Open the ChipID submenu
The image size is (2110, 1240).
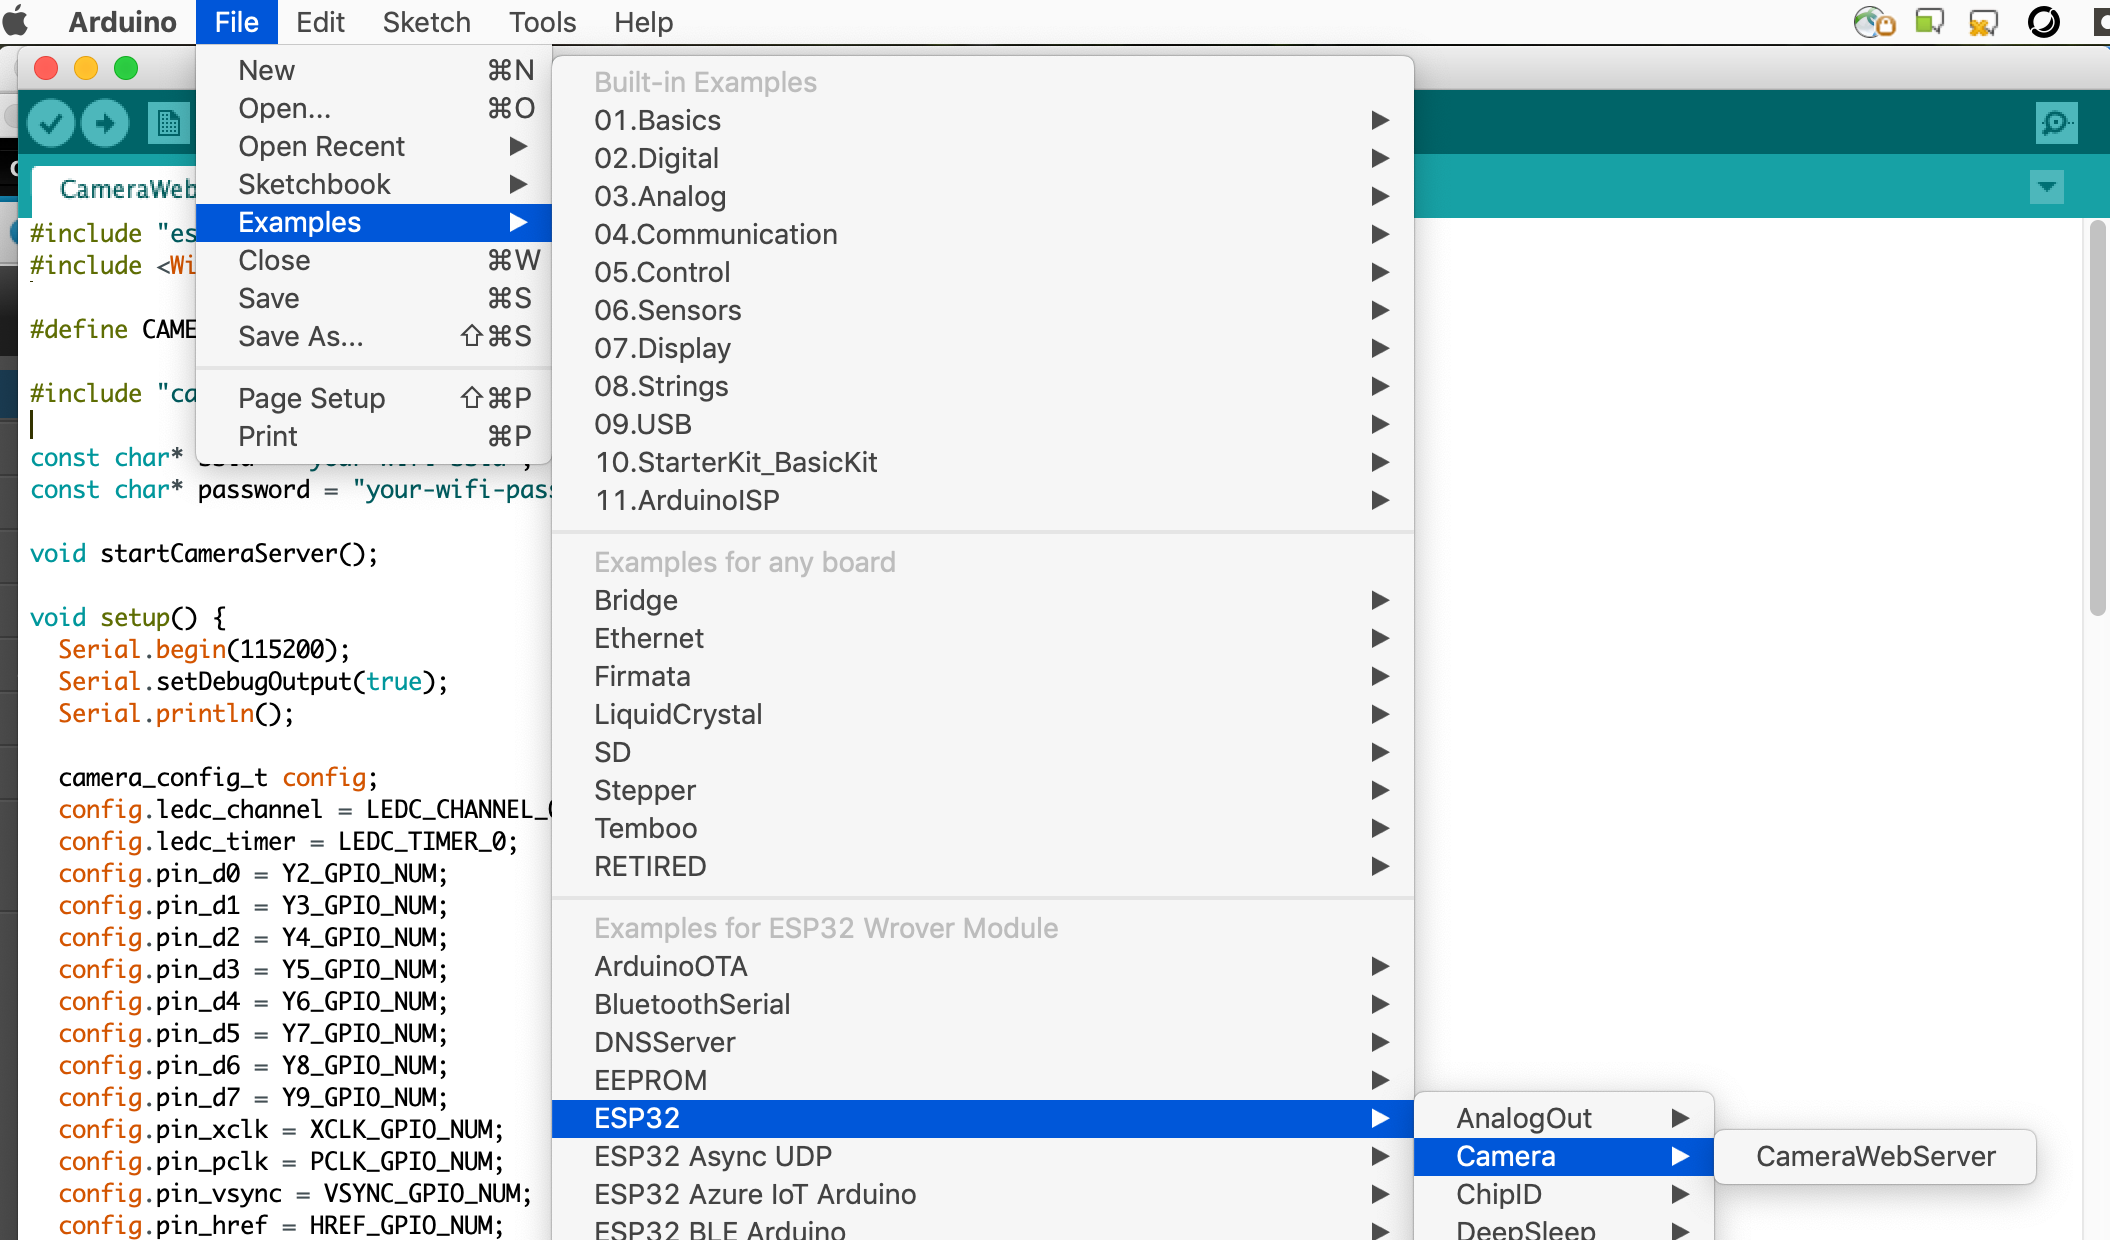(1564, 1194)
